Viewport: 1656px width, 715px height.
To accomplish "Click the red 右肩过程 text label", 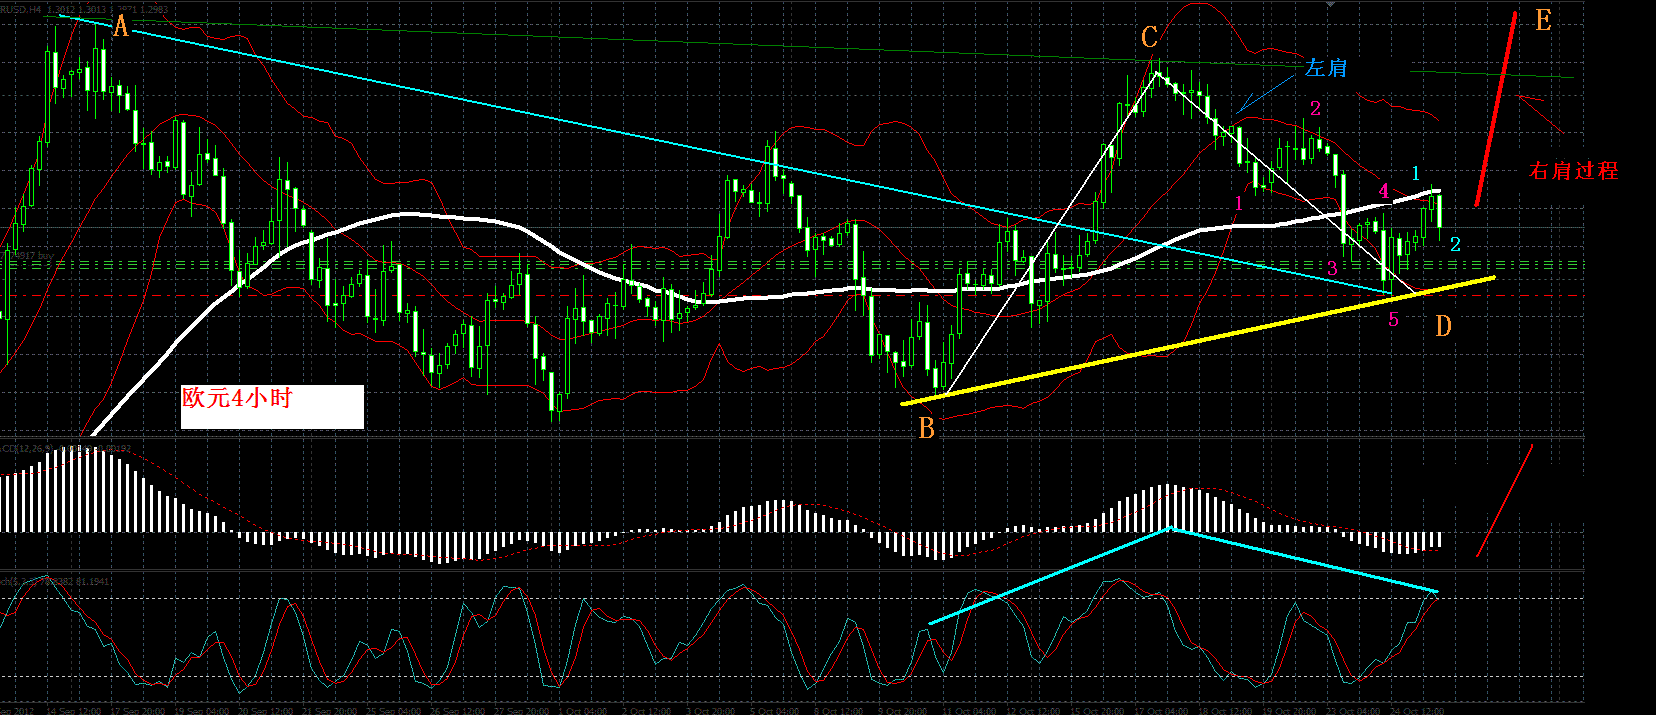I will click(x=1574, y=171).
